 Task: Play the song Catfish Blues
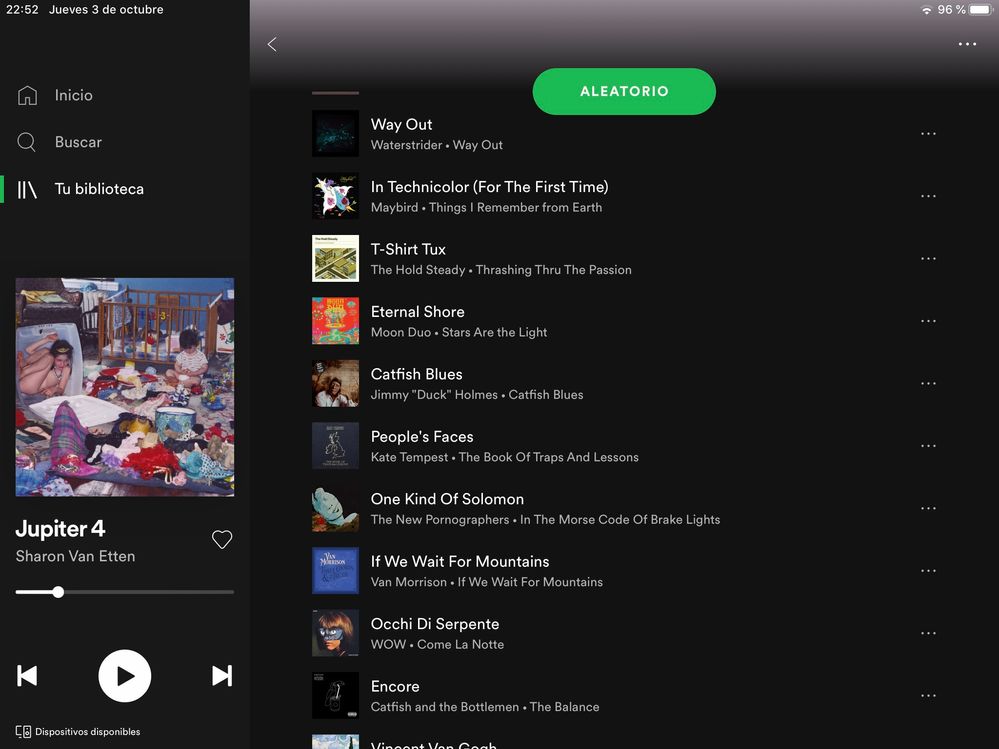coord(417,374)
